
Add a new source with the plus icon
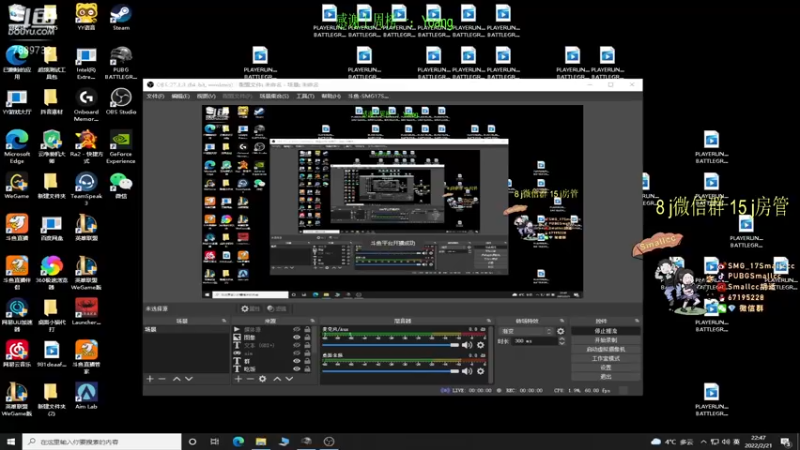click(238, 379)
